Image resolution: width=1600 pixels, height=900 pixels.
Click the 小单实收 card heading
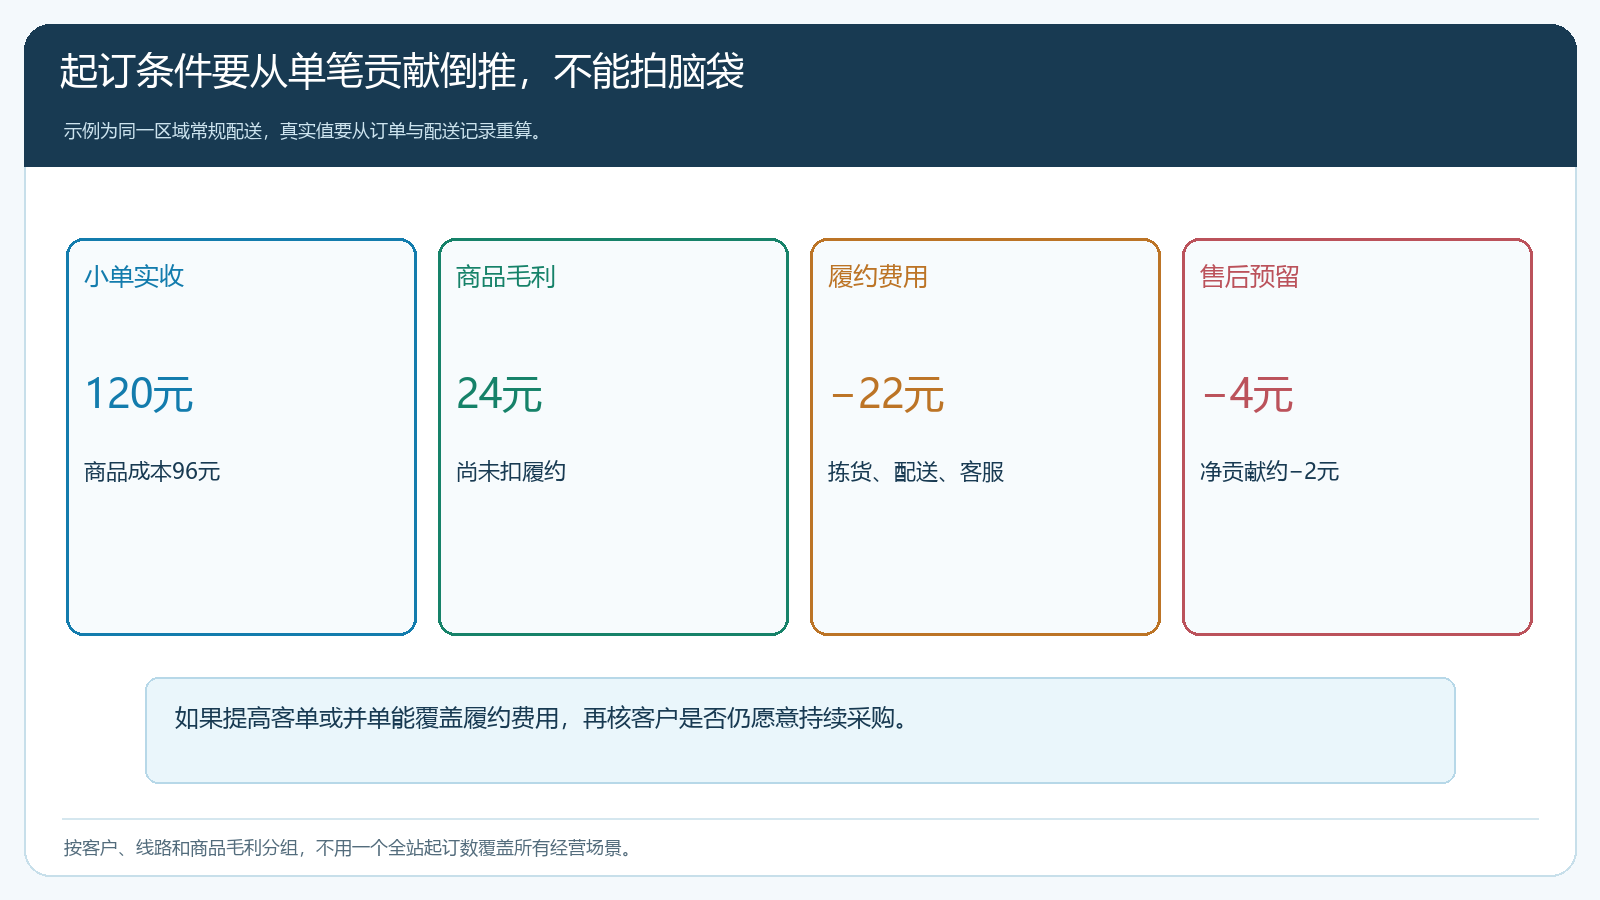[x=134, y=276]
